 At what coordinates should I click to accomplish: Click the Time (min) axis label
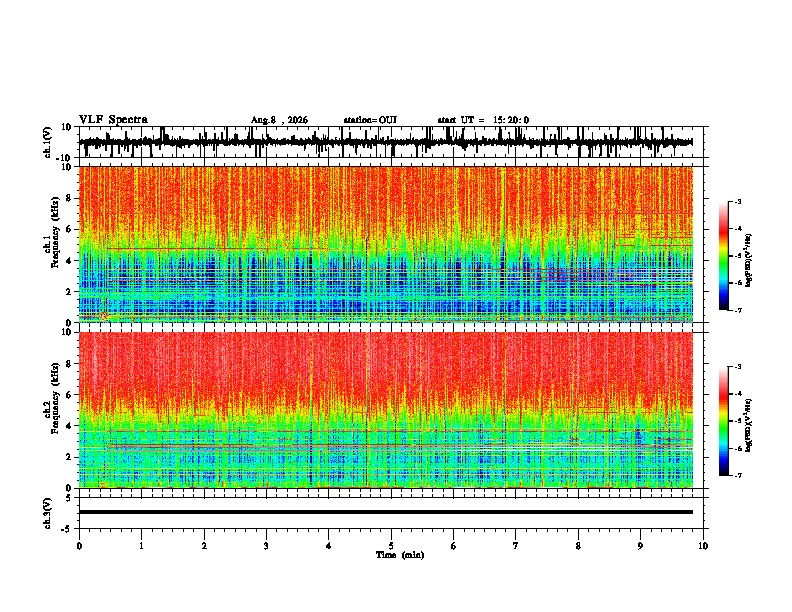(400, 555)
